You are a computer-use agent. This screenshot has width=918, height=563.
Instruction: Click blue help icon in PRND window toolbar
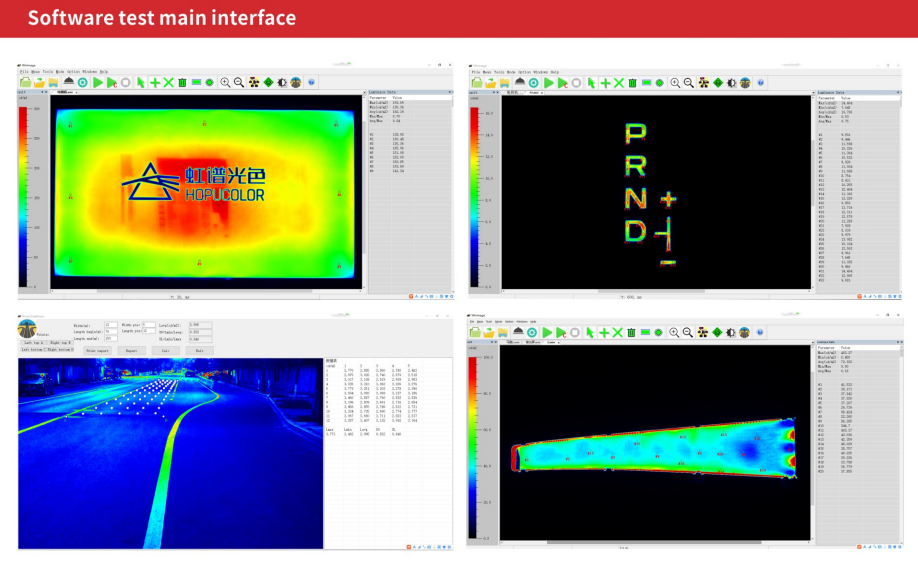tap(761, 82)
